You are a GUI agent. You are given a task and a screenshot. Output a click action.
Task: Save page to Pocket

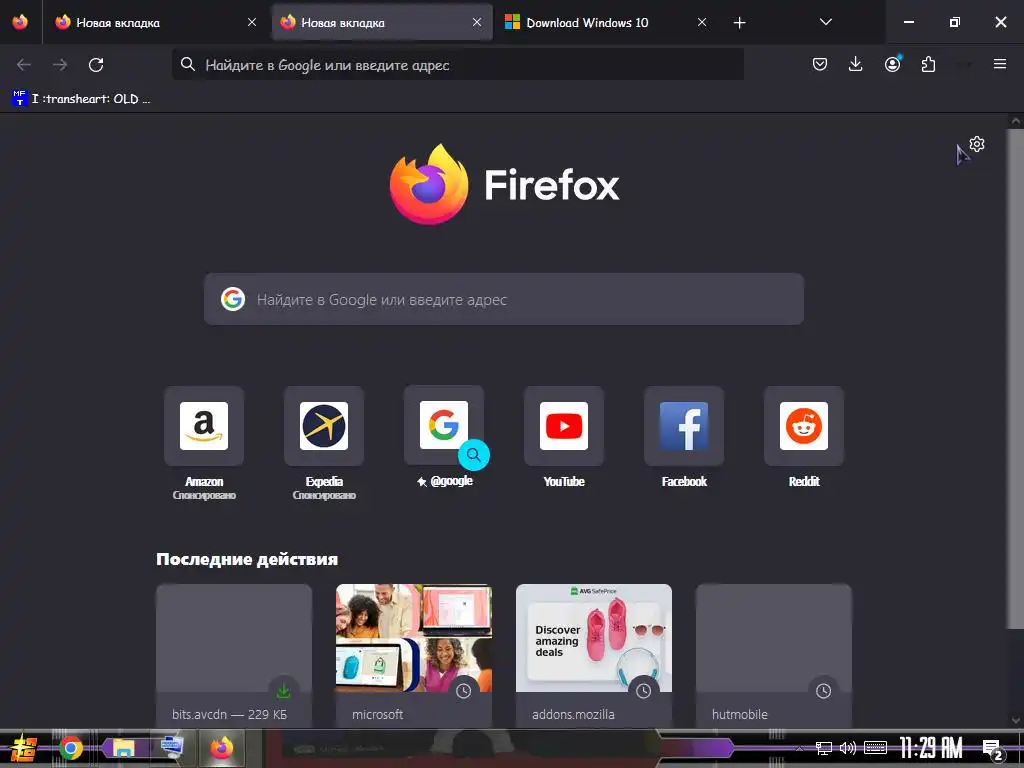pyautogui.click(x=820, y=64)
